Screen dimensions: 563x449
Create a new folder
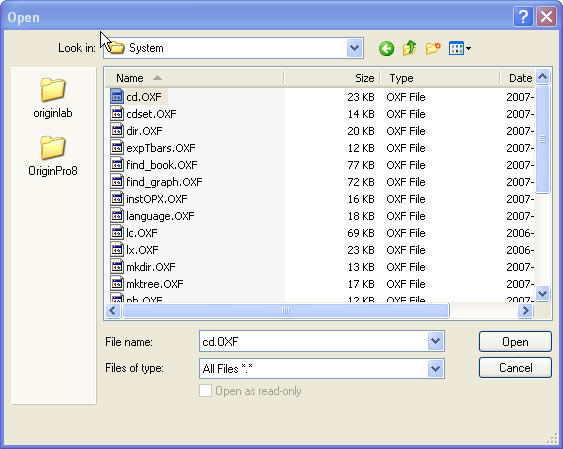433,48
